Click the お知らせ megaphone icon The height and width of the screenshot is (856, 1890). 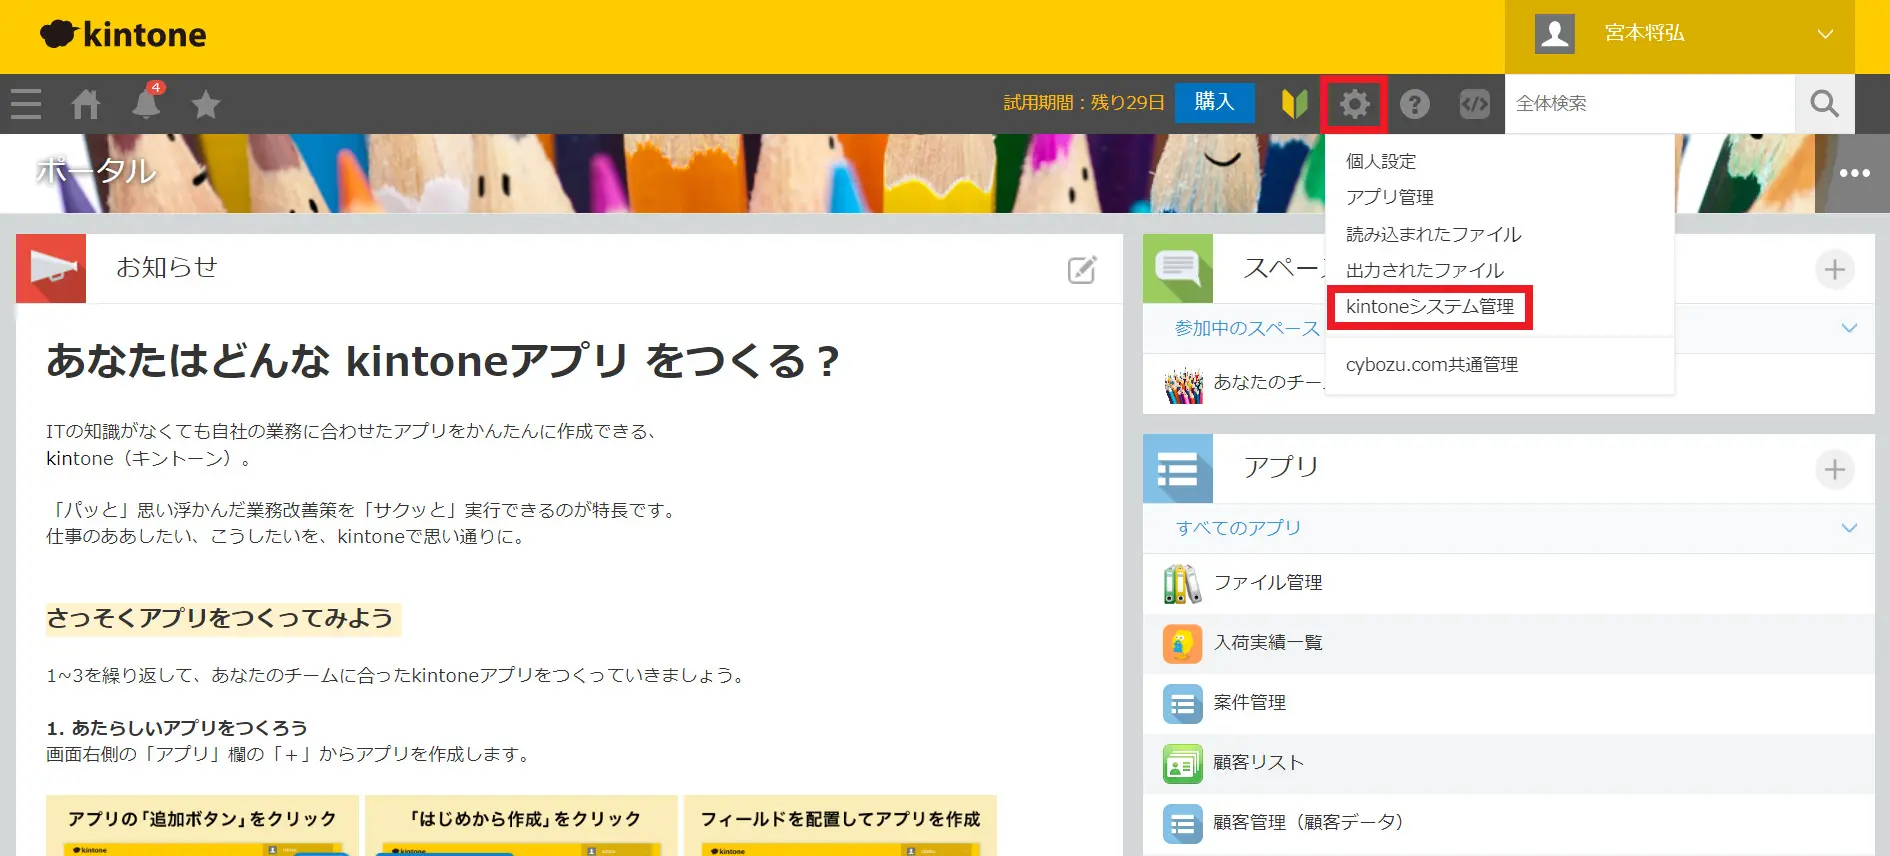tap(51, 269)
